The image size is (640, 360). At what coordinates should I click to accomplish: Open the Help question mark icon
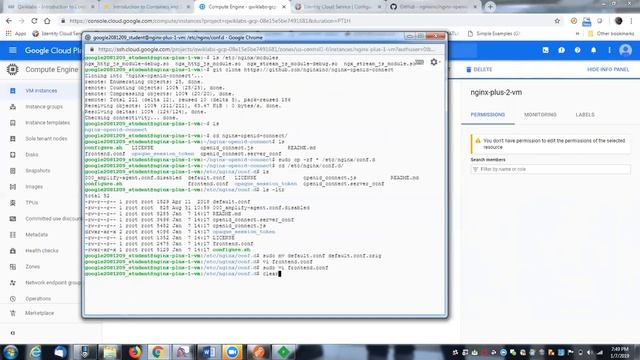[577, 50]
